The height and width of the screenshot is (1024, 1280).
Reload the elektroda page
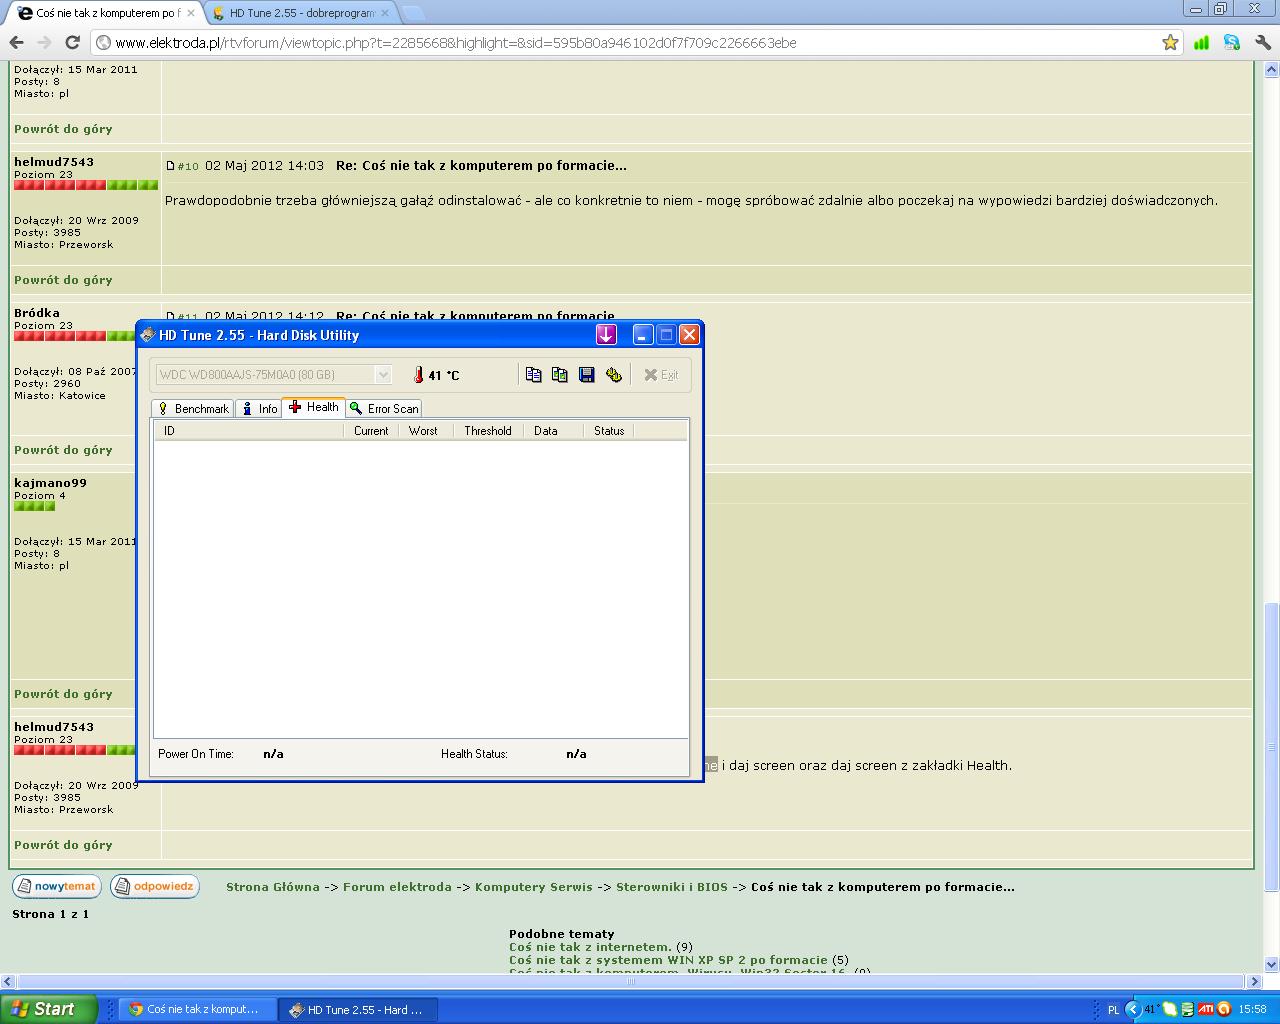pos(72,43)
